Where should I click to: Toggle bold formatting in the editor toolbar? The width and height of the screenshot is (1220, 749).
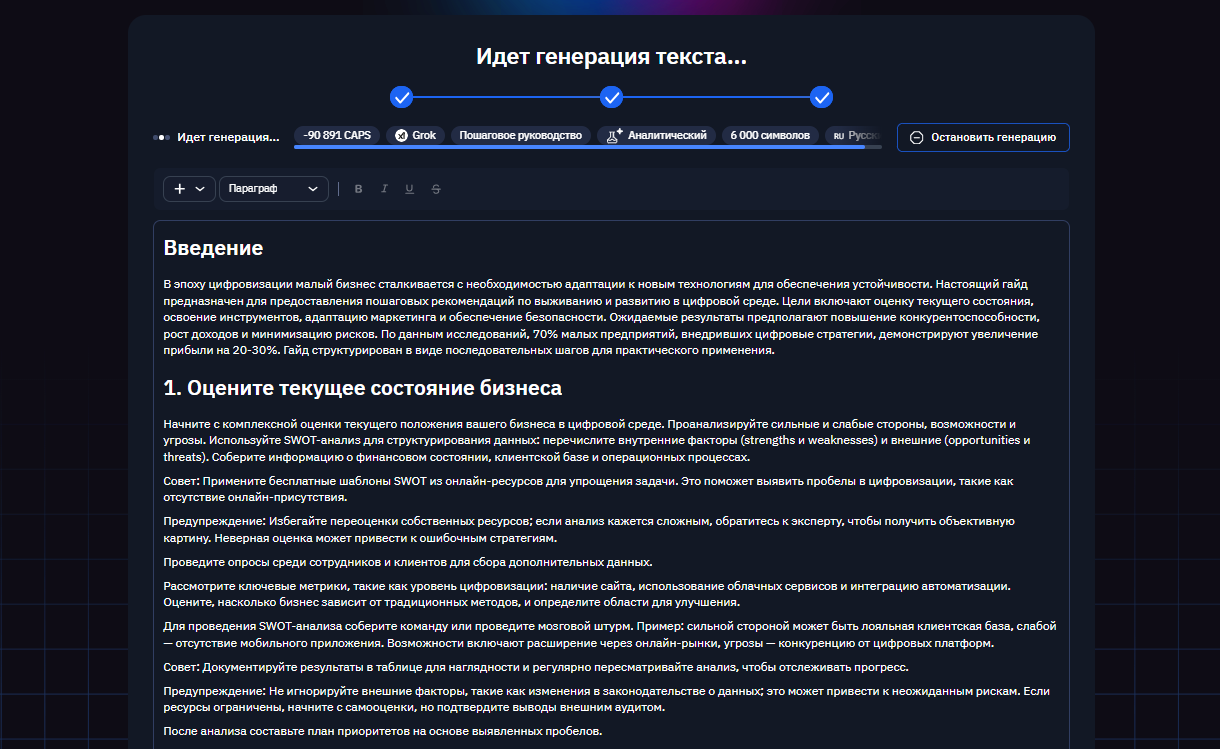click(358, 188)
